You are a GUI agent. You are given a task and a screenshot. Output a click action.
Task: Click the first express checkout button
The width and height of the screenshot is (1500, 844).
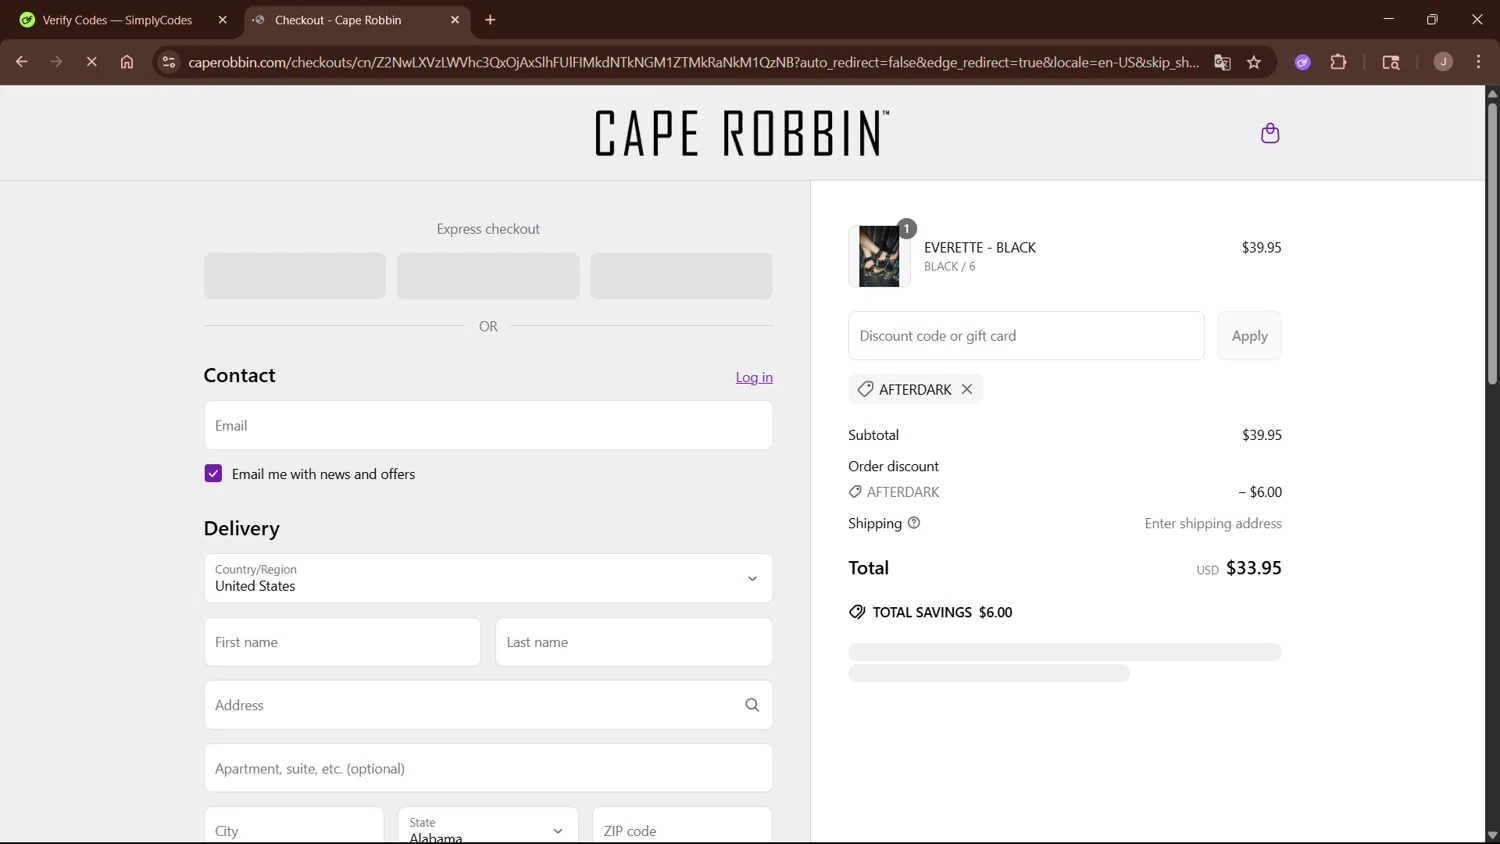tap(295, 276)
